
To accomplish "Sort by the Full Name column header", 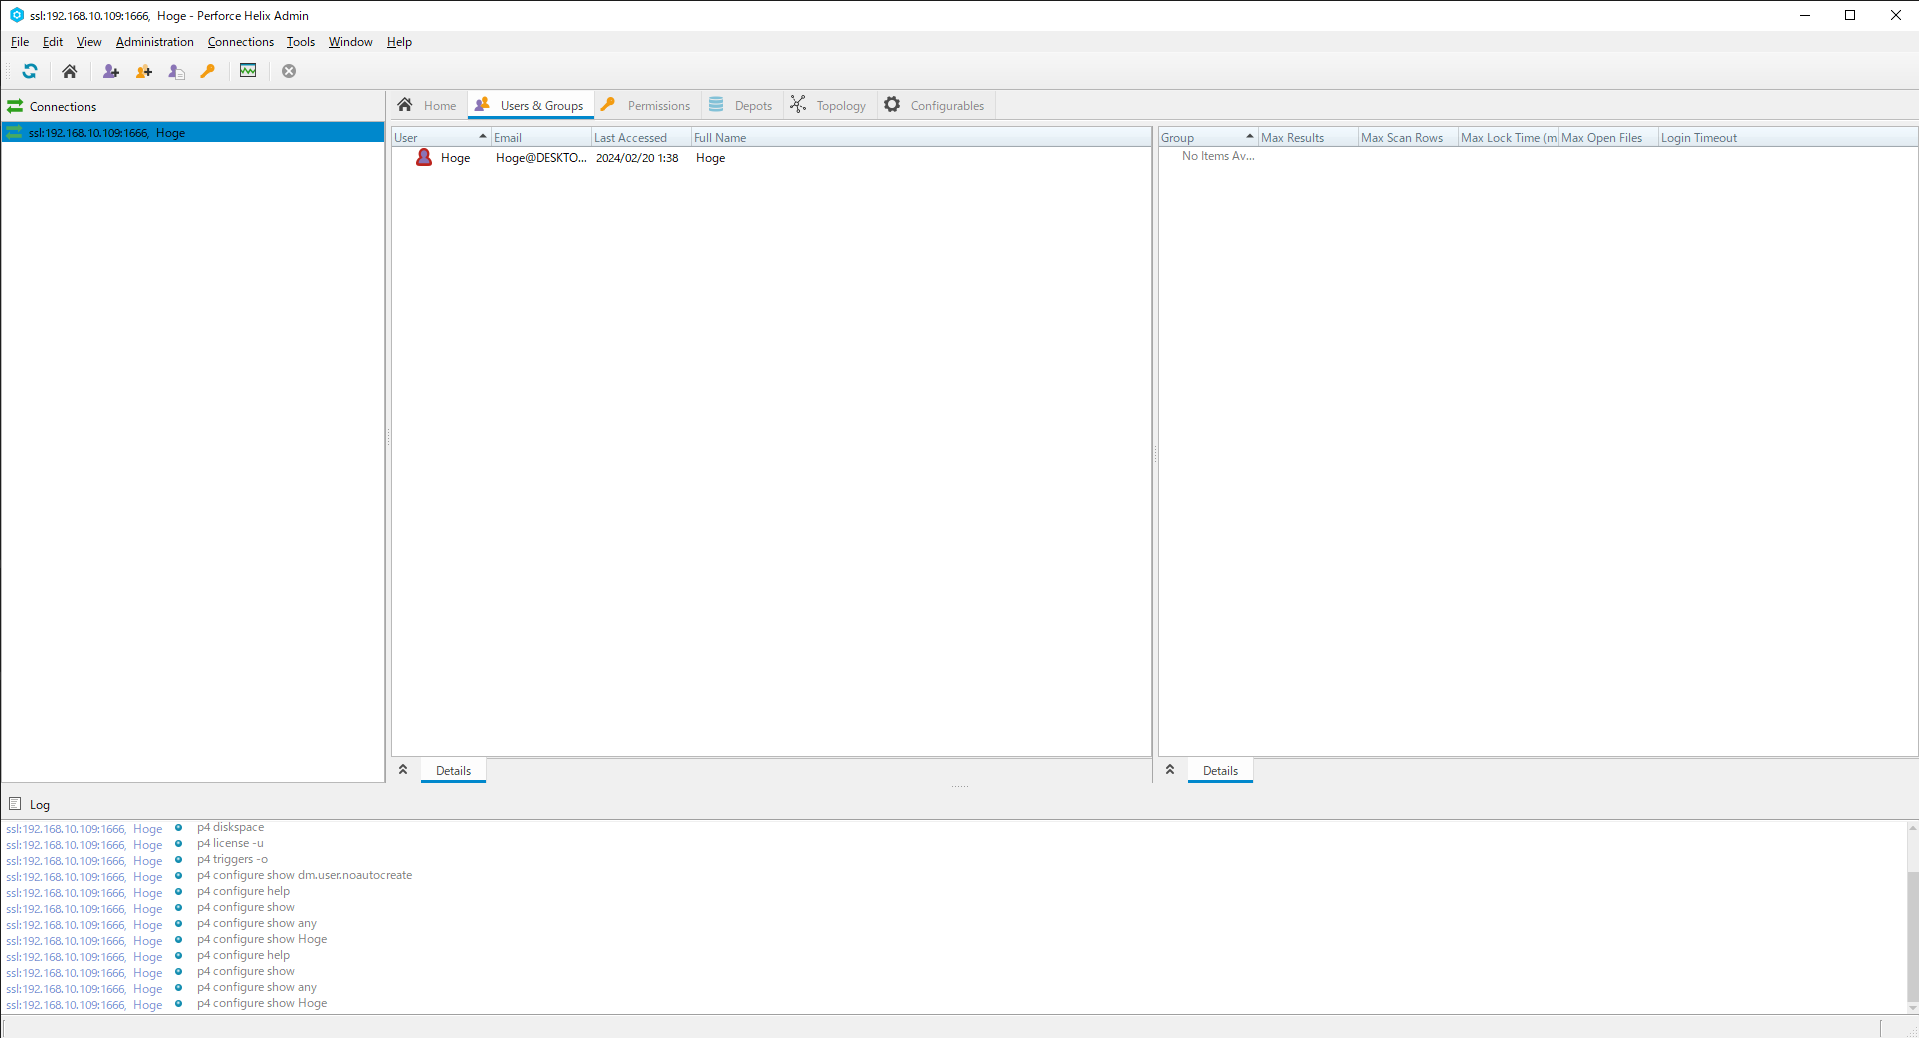I will [x=921, y=137].
